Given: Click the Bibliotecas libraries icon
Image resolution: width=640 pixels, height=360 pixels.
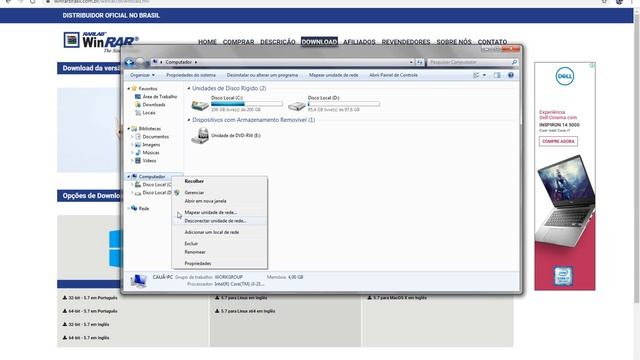Looking at the screenshot, I should pyautogui.click(x=134, y=129).
